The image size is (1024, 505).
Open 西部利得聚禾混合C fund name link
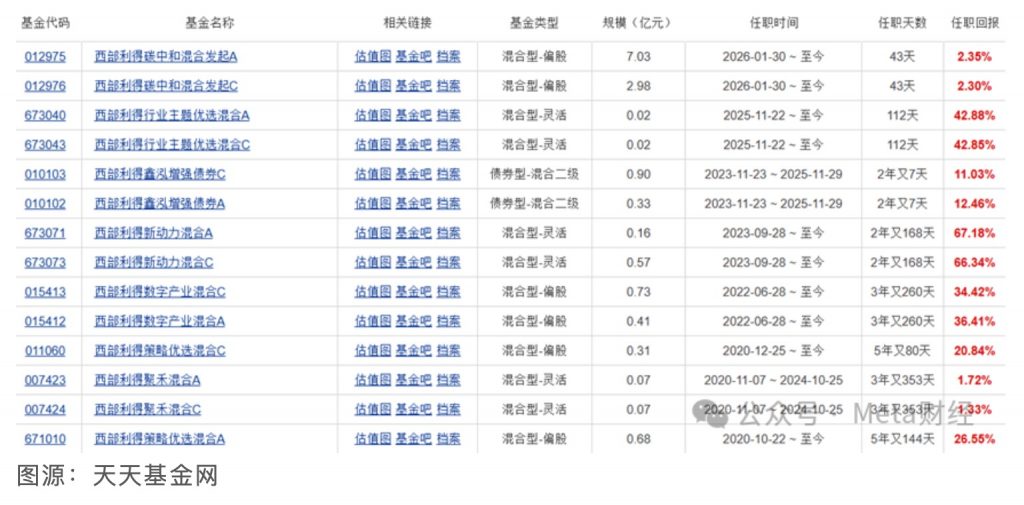(x=148, y=410)
